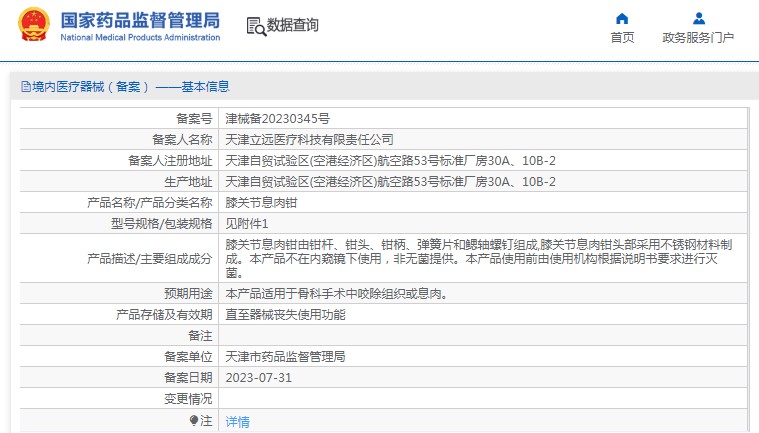Image resolution: width=759 pixels, height=433 pixels.
Task: Click the 境内医疗器械（备案）——基本信息 heading
Action: (131, 87)
